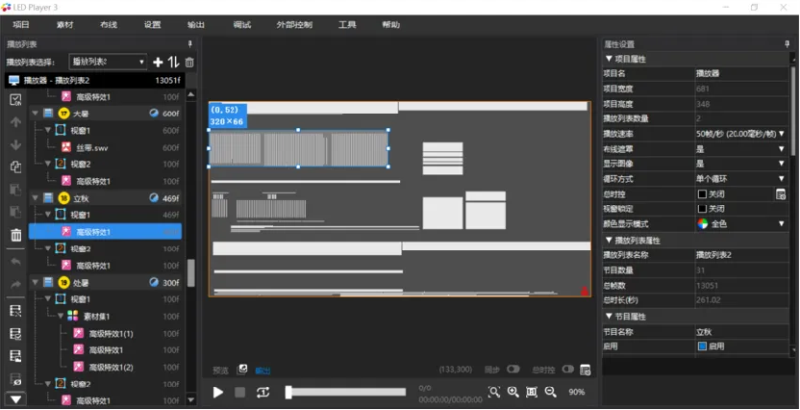The width and height of the screenshot is (800, 410).
Task: Undo using the sidebar undo arrow
Action: click(16, 262)
